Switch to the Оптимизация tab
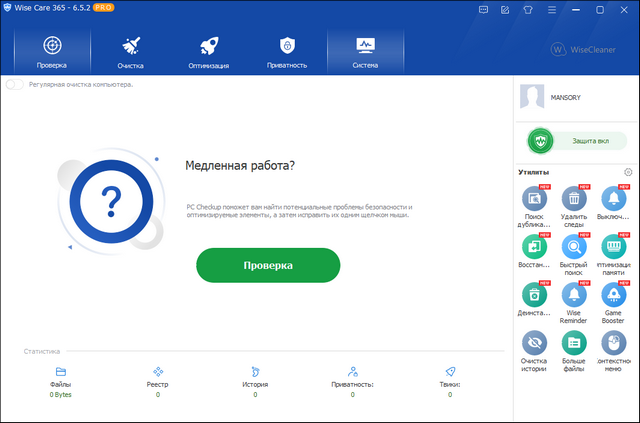Viewport: 640px width, 423px height. [209, 51]
